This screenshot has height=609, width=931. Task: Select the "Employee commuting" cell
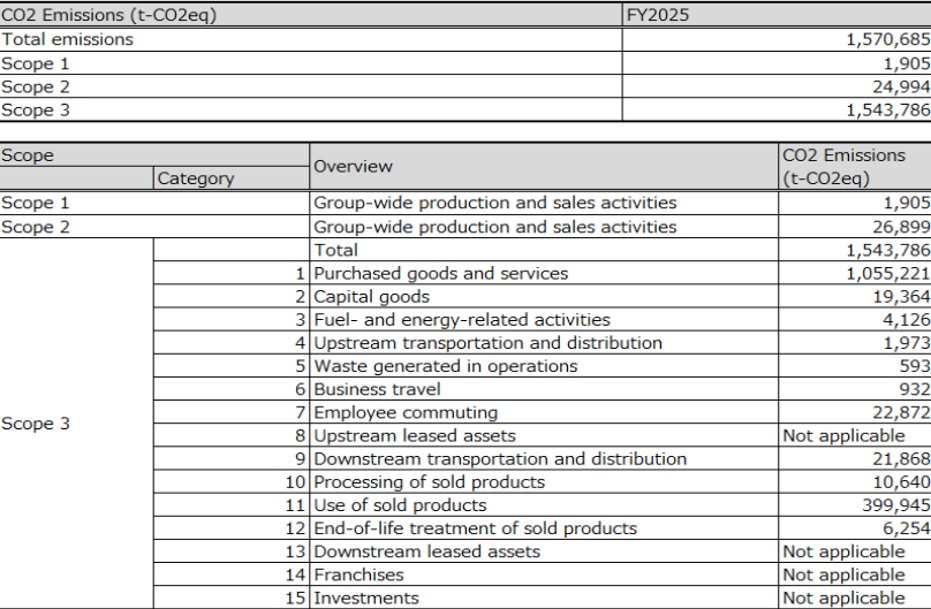544,412
